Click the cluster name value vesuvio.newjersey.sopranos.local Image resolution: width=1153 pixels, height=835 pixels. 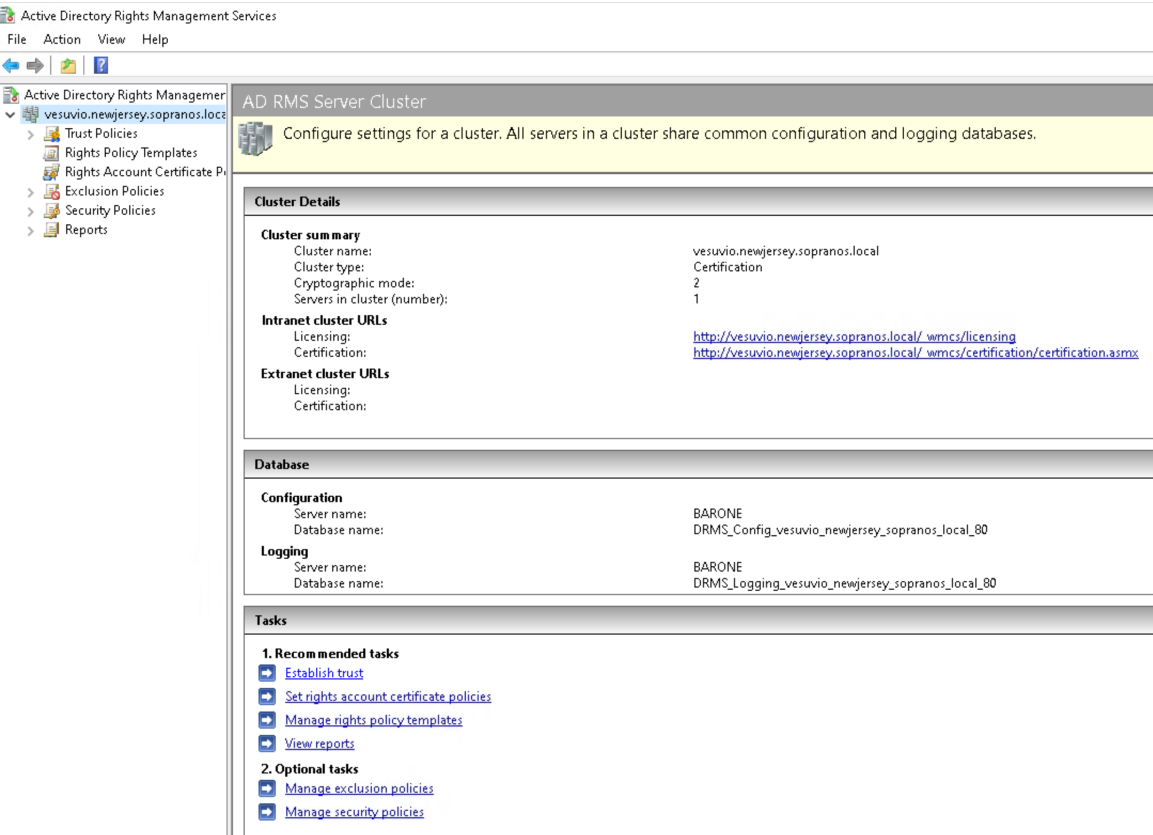coord(785,251)
